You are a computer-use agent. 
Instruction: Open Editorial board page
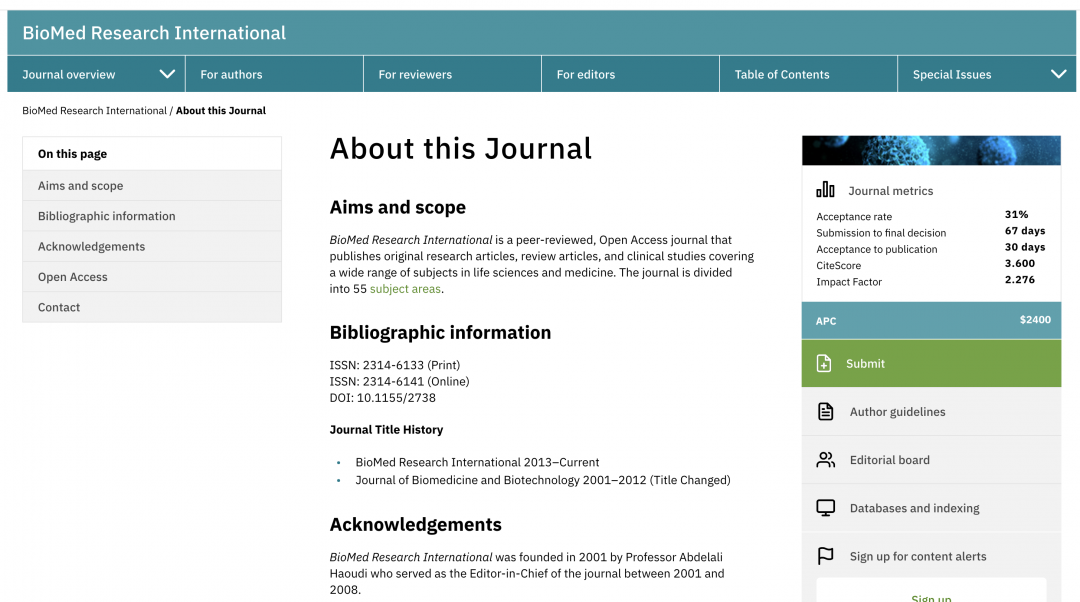pos(931,459)
